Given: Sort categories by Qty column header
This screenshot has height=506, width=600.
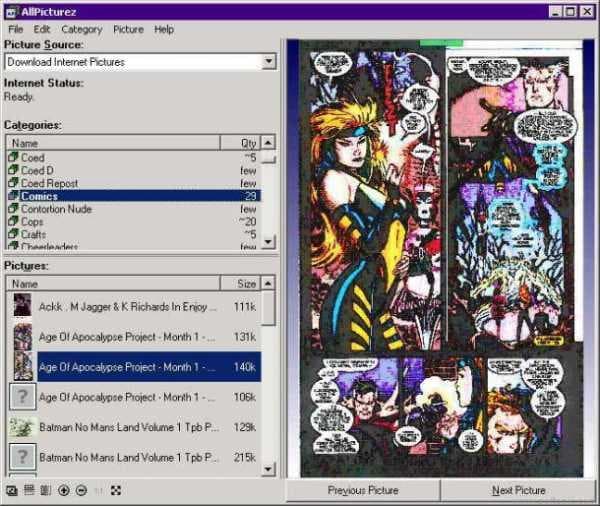Looking at the screenshot, I should pos(240,143).
